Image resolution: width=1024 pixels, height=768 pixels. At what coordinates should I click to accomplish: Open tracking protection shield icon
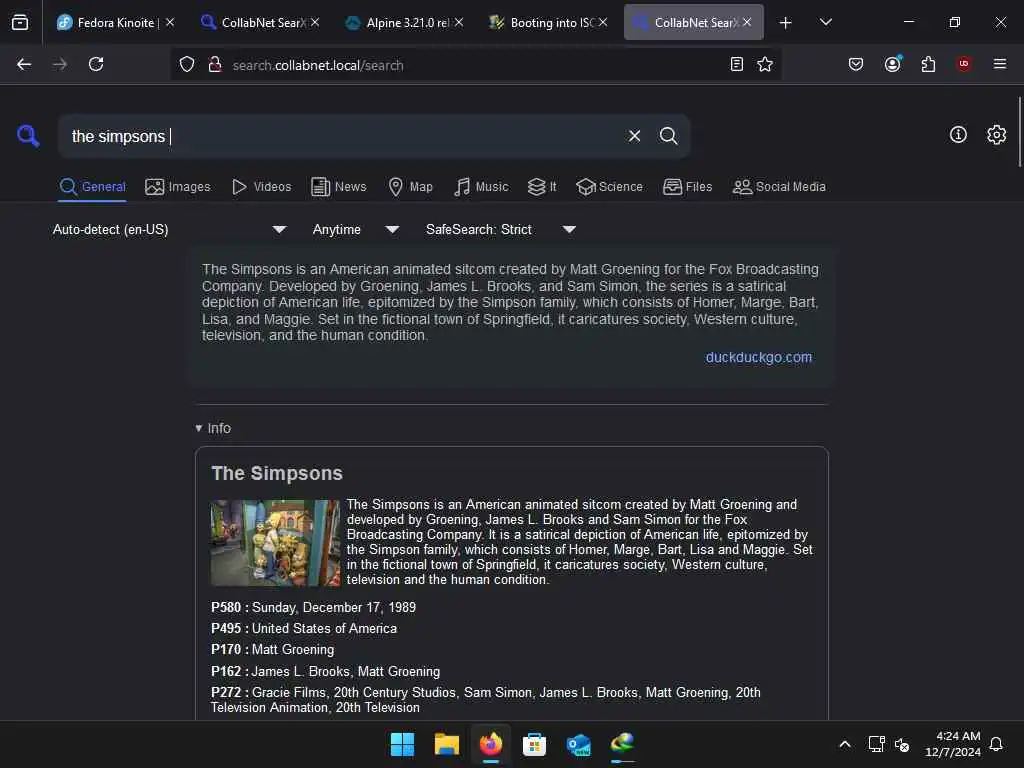(187, 65)
